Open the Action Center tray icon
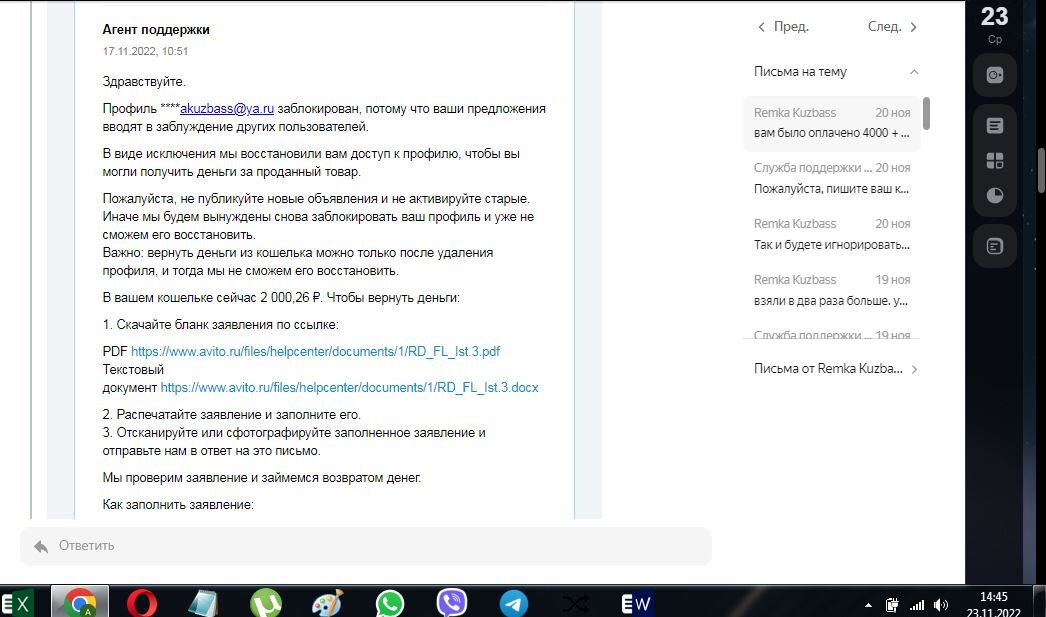The image size is (1046, 617). click(x=892, y=605)
